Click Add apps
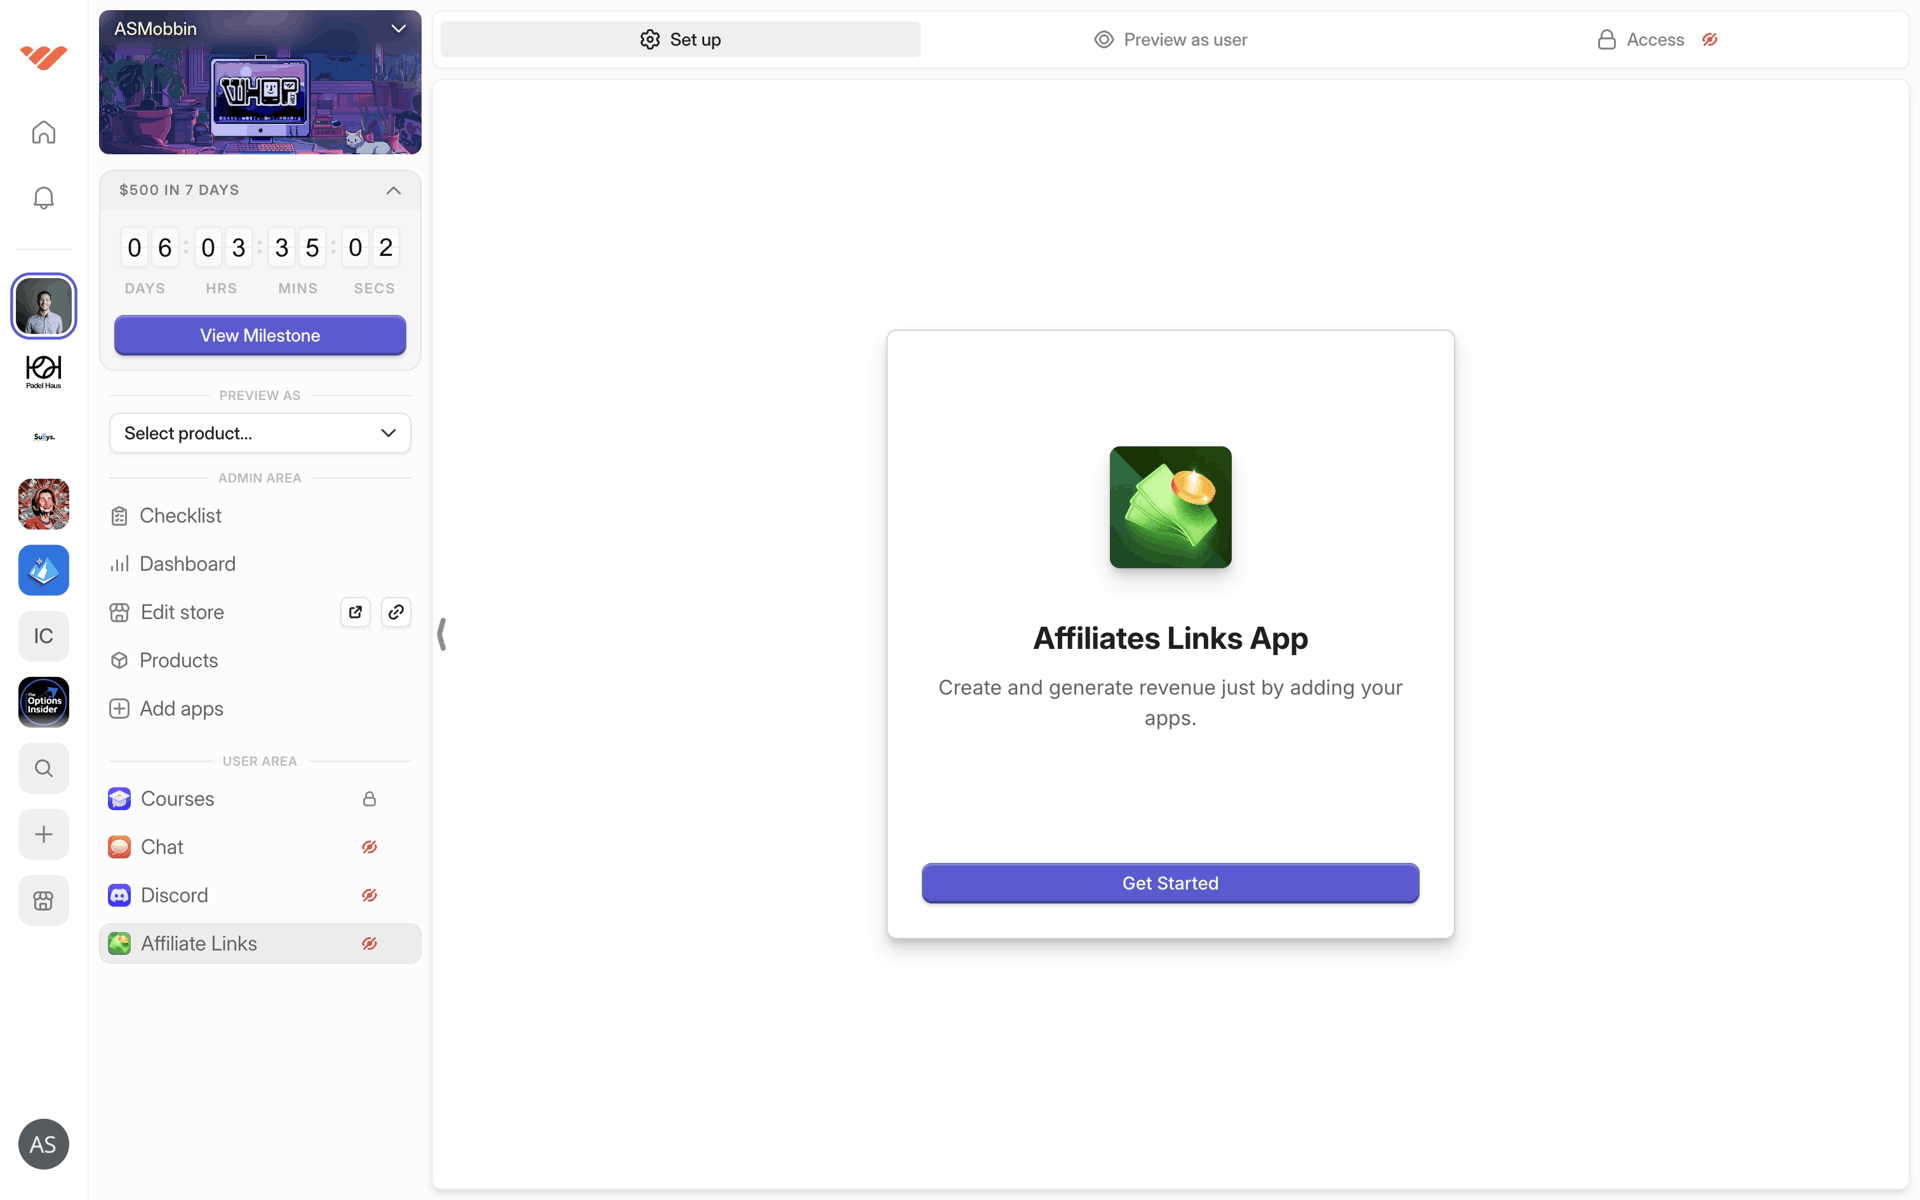Image resolution: width=1920 pixels, height=1200 pixels. pos(260,709)
